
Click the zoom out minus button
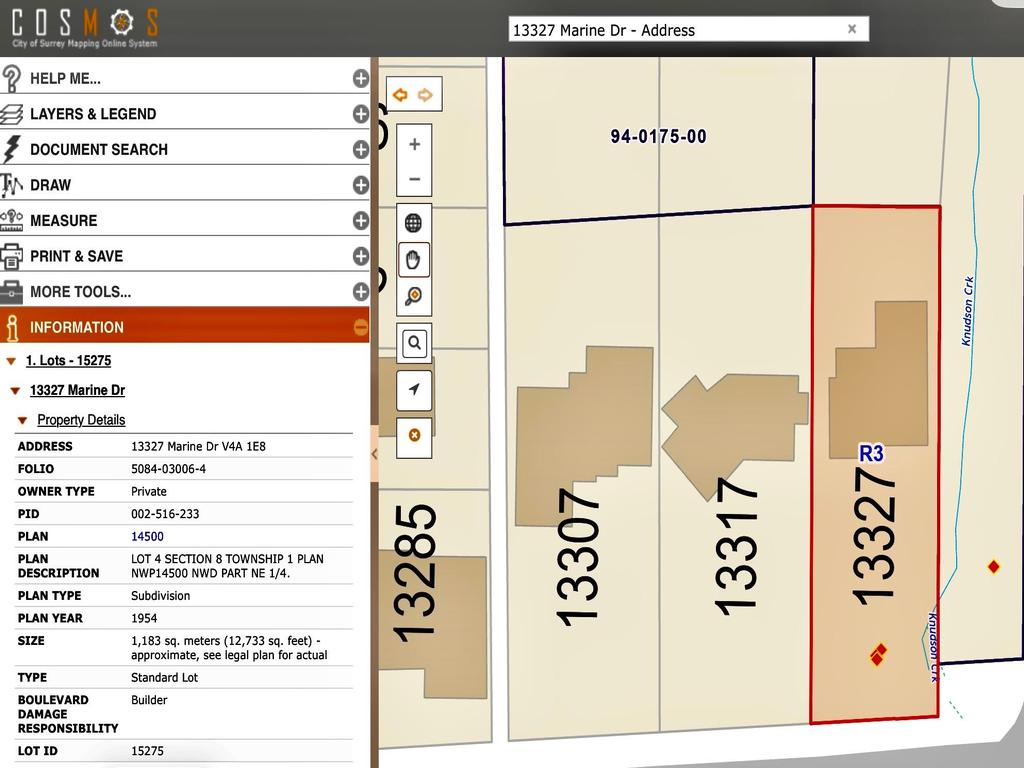tap(414, 178)
